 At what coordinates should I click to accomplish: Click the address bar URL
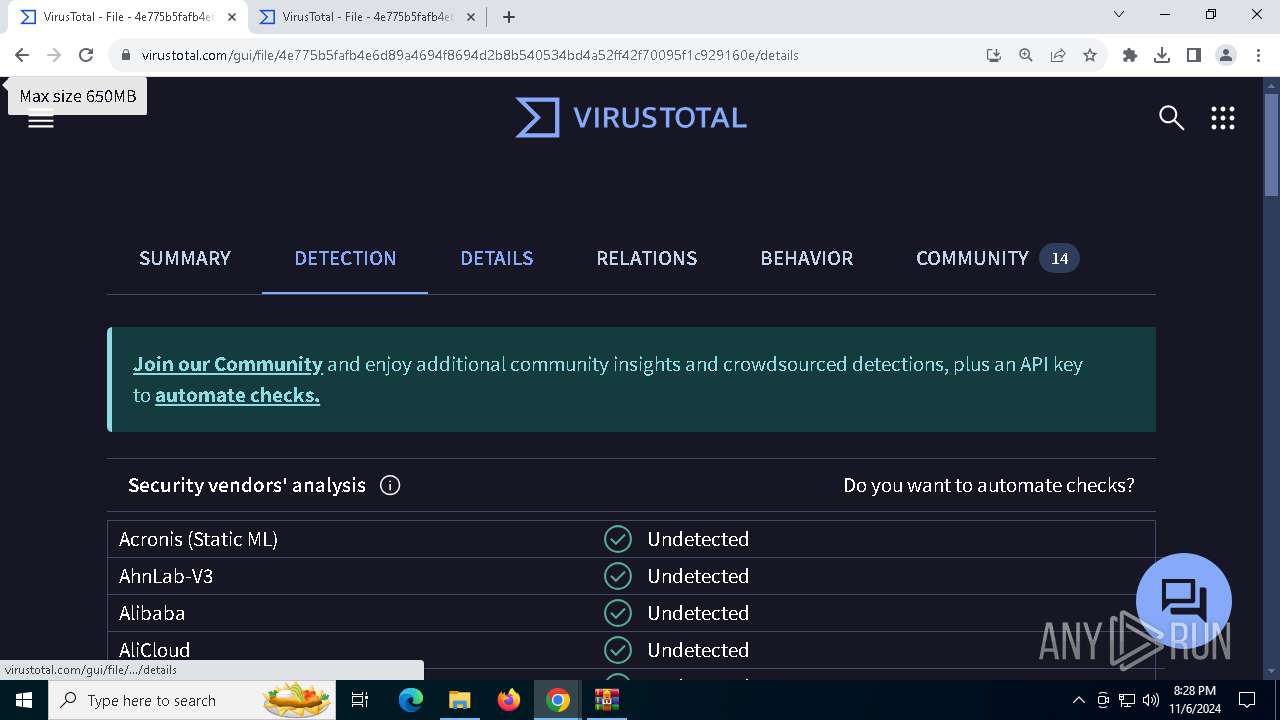tap(470, 55)
